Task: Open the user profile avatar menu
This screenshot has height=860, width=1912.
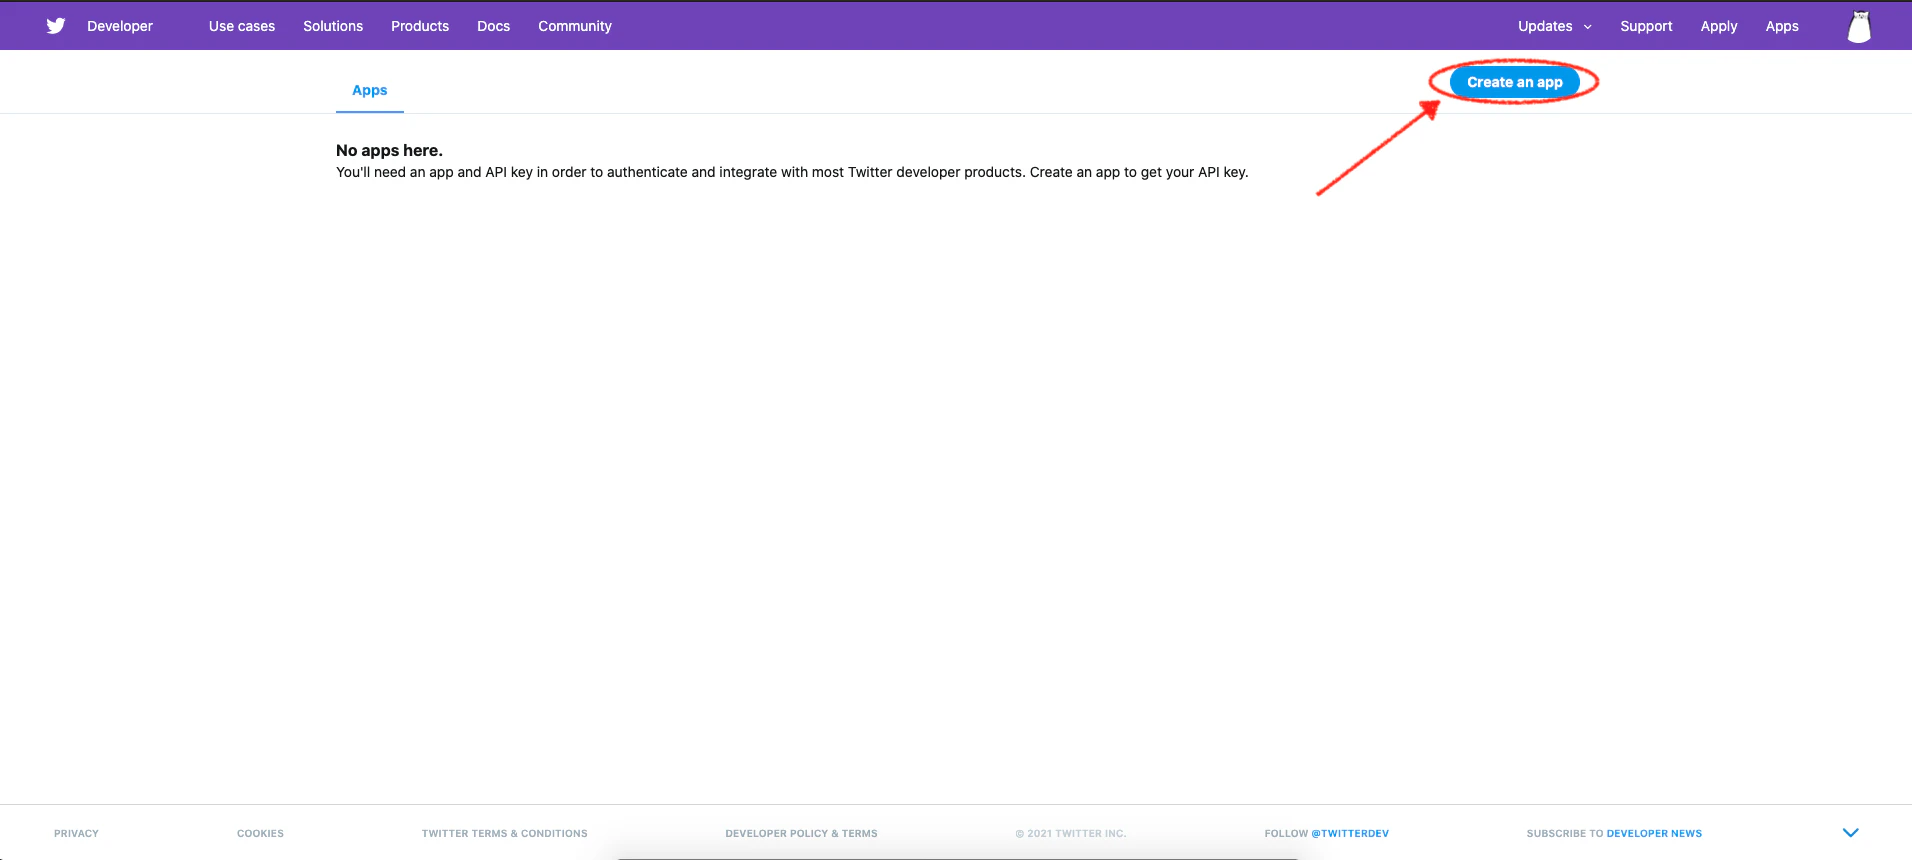Action: (x=1859, y=26)
